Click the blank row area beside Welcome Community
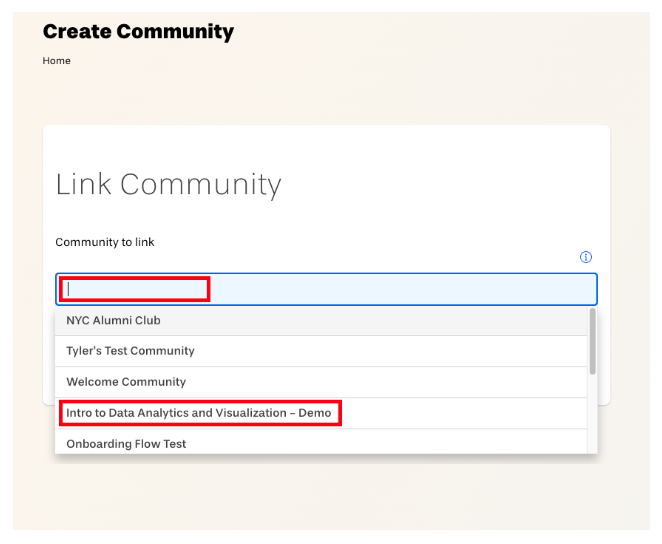This screenshot has width=662, height=544. [384, 382]
